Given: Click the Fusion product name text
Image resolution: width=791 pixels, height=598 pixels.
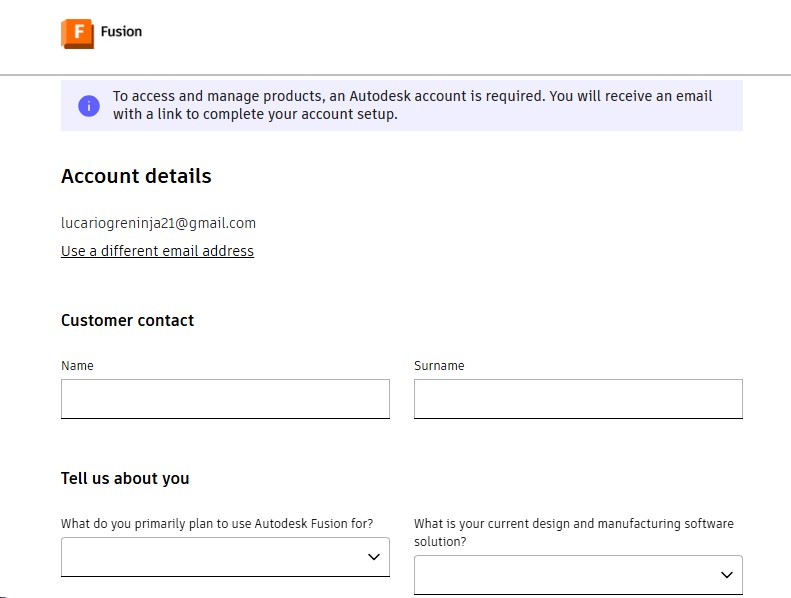Looking at the screenshot, I should [x=121, y=32].
